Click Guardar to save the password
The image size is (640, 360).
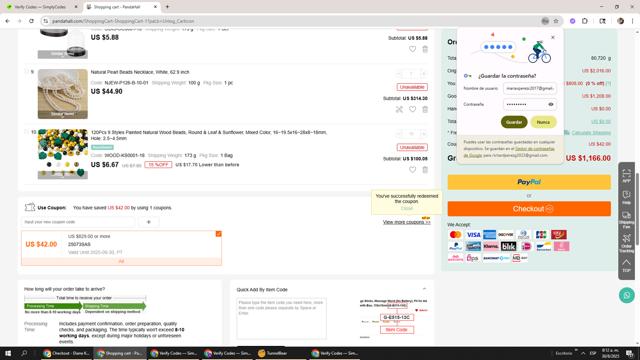pyautogui.click(x=514, y=122)
